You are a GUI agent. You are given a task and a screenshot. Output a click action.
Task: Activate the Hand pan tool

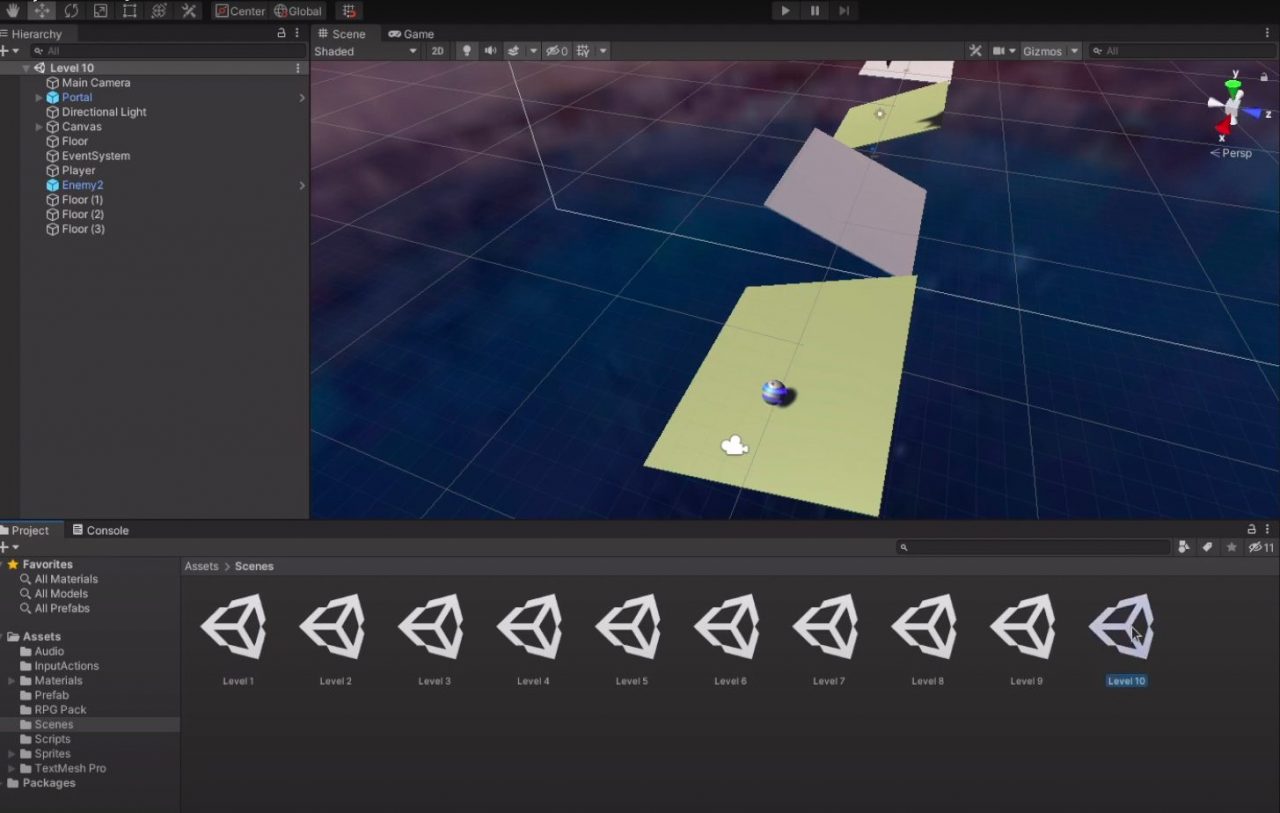click(x=12, y=11)
